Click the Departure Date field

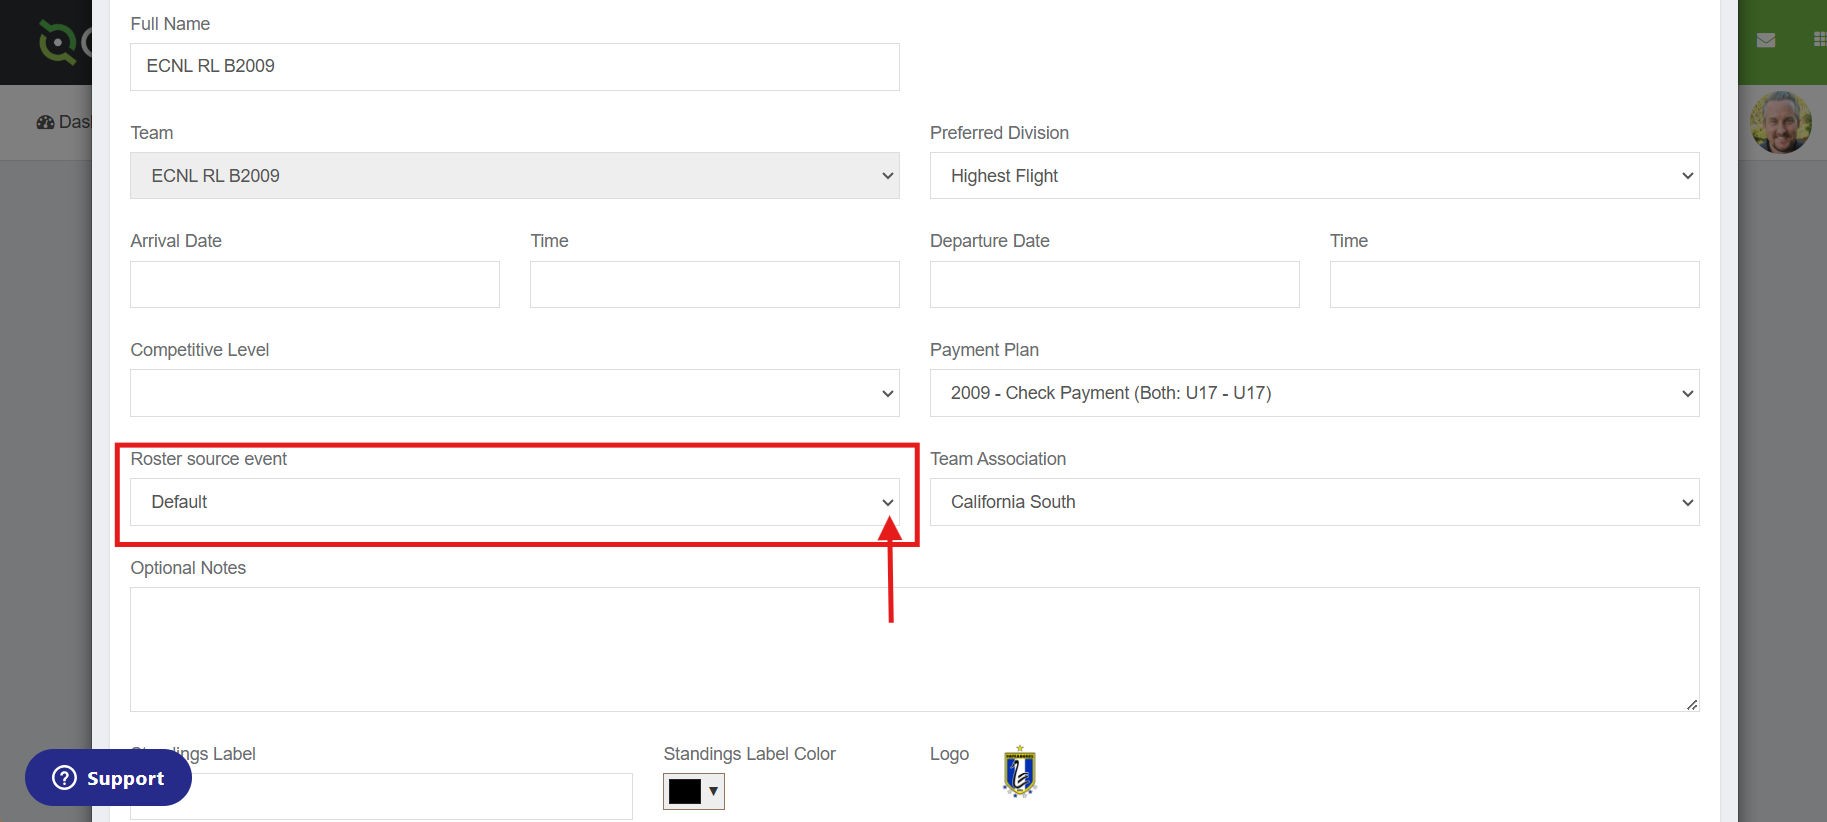[1115, 285]
